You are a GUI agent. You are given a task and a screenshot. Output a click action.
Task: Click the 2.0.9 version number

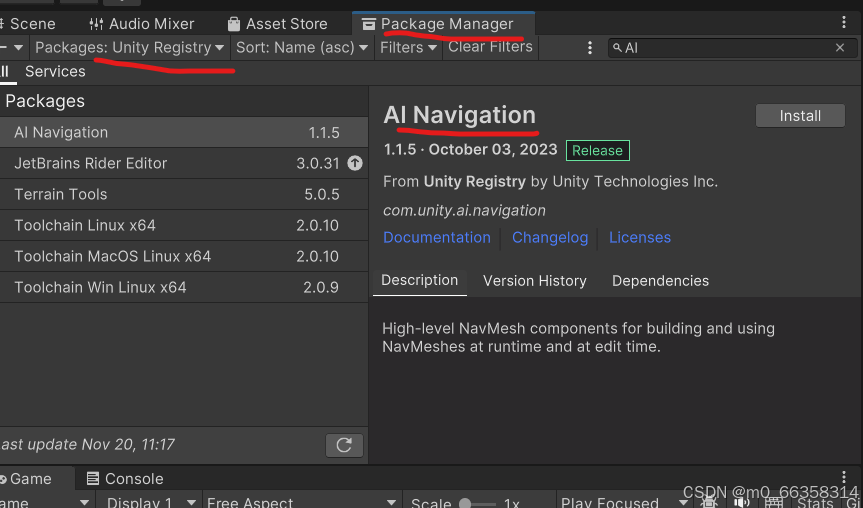(x=321, y=287)
